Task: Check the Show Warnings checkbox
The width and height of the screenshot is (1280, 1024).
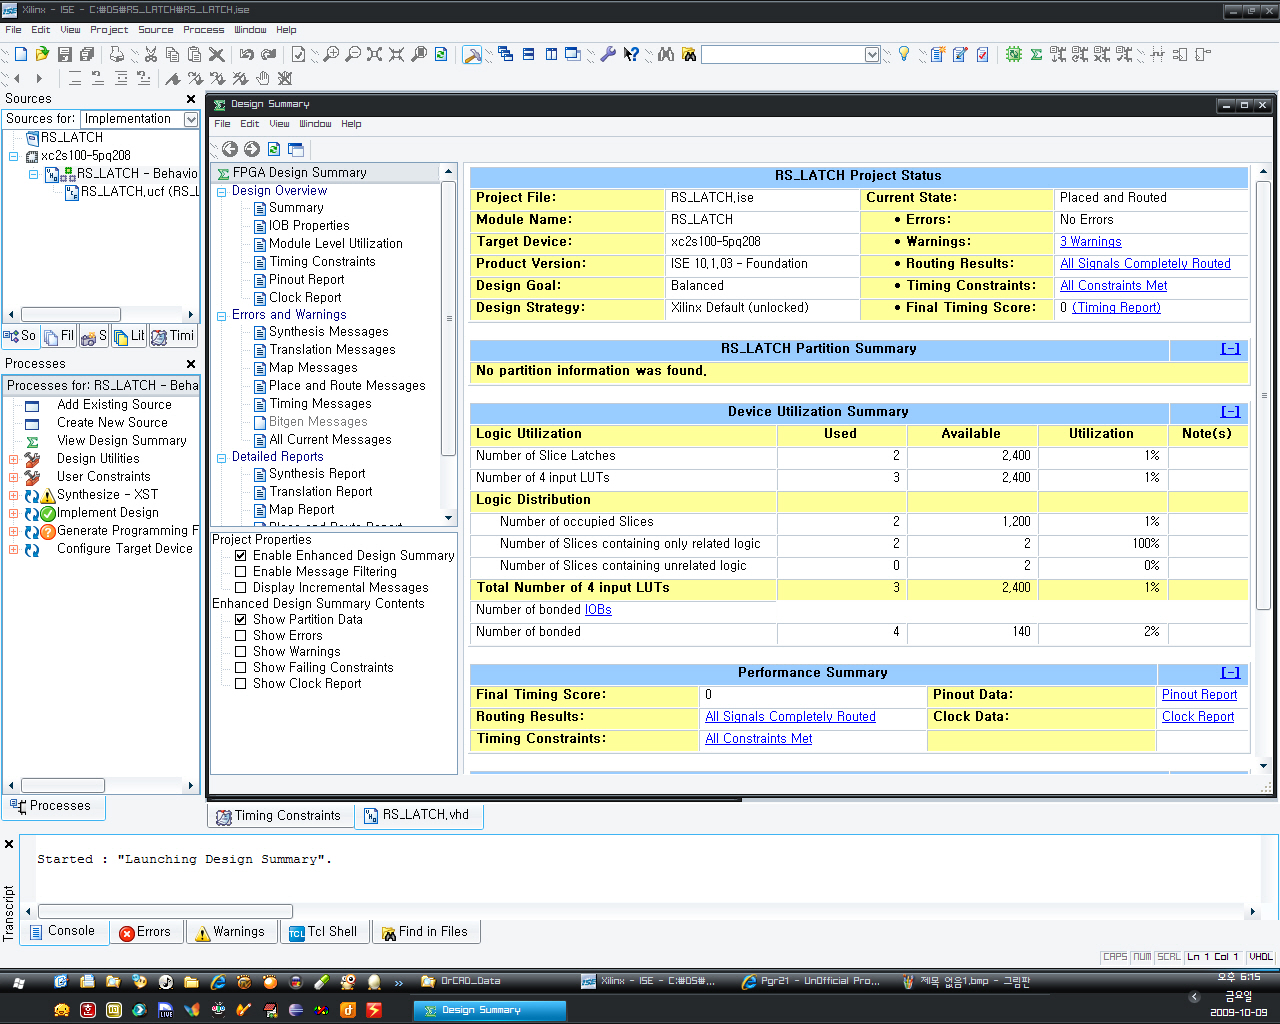Action: pyautogui.click(x=240, y=652)
